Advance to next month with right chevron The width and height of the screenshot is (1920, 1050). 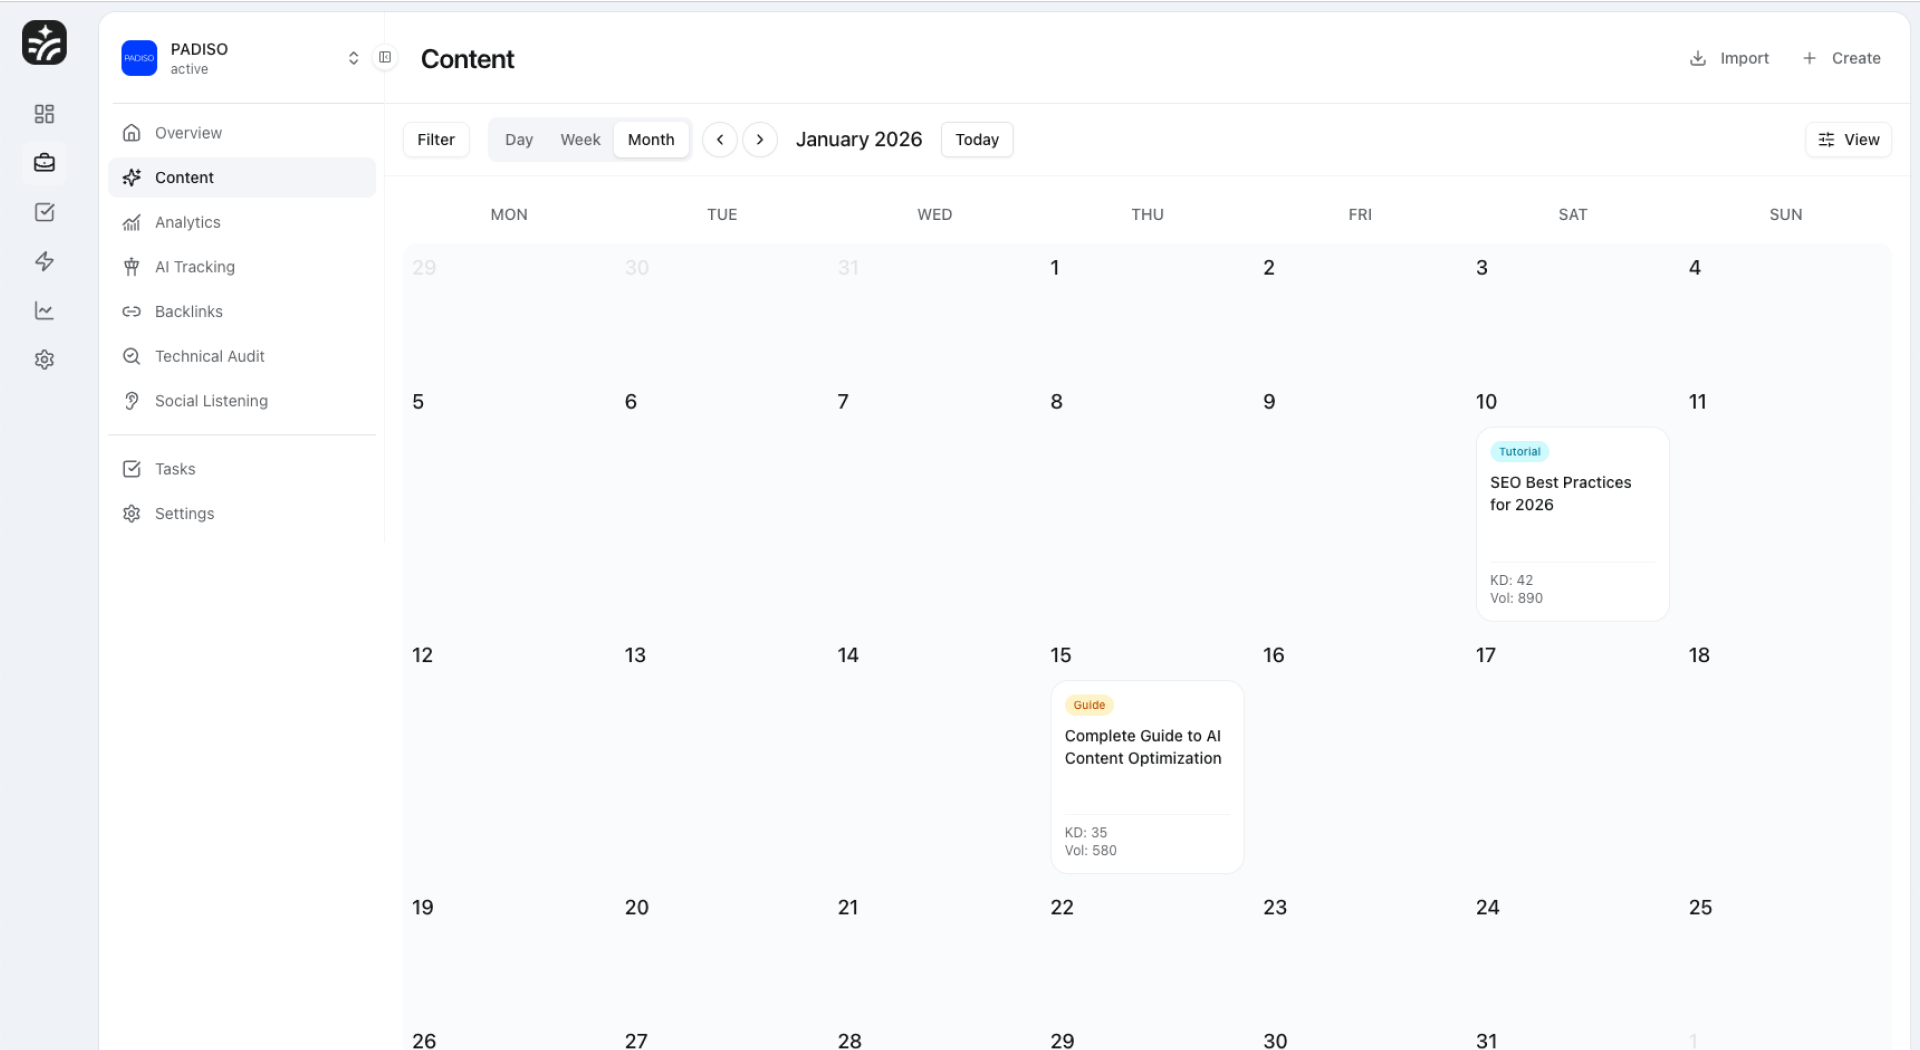(x=761, y=139)
